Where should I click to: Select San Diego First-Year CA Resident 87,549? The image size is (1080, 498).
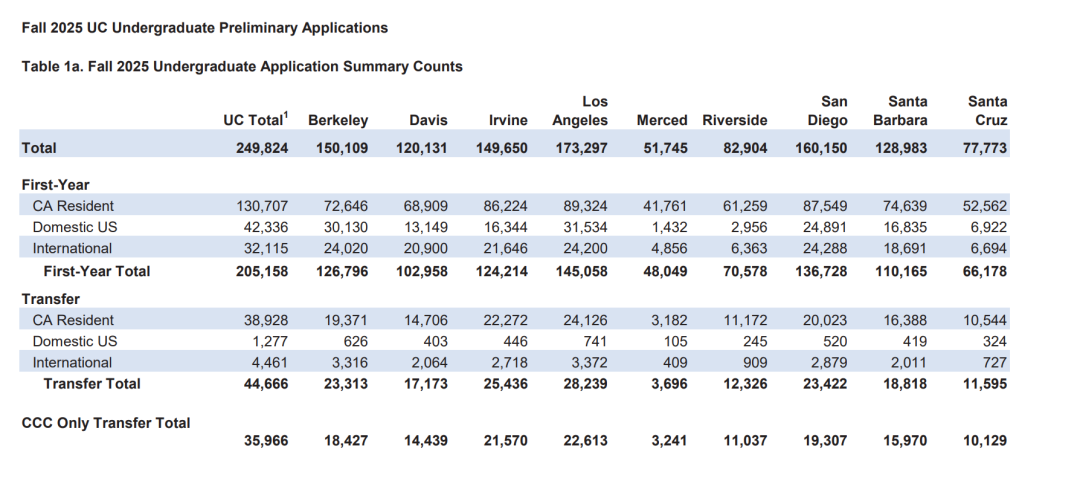pyautogui.click(x=825, y=205)
